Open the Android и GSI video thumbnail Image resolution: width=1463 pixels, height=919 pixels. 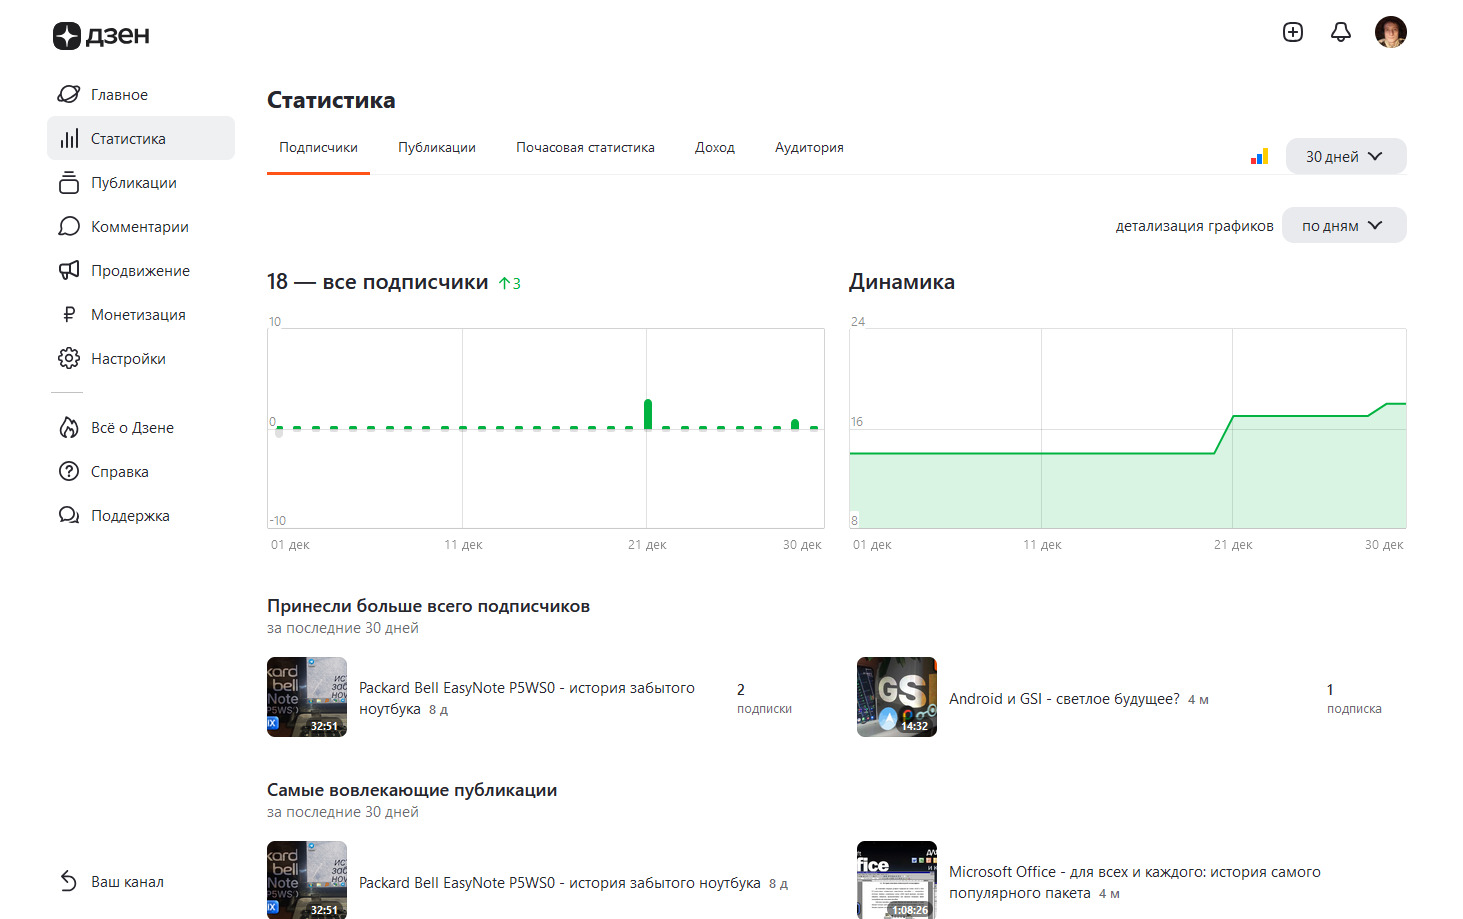pyautogui.click(x=897, y=697)
